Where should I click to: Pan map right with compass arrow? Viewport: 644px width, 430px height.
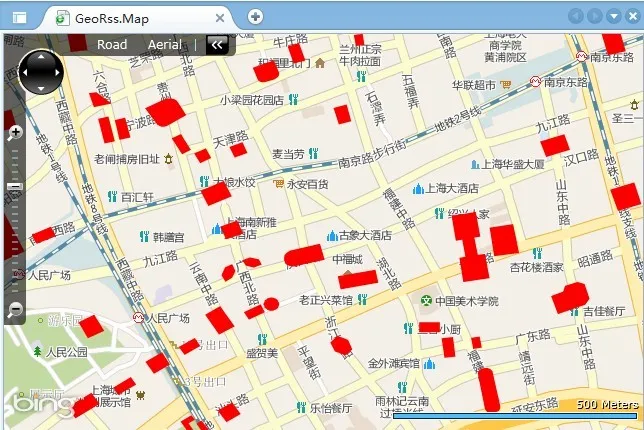(58, 73)
